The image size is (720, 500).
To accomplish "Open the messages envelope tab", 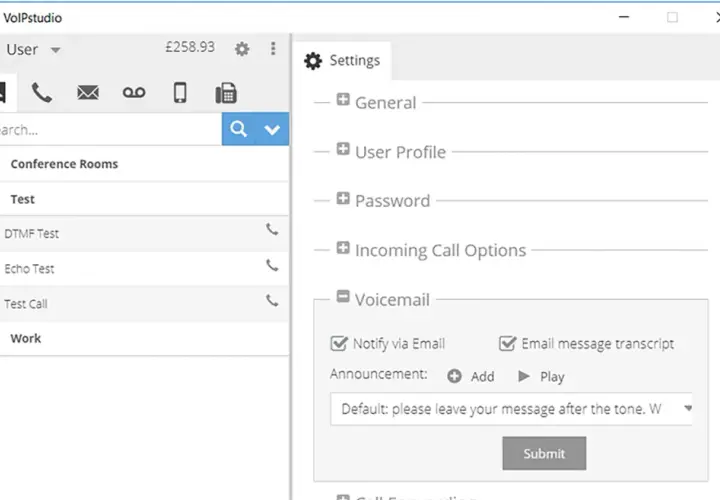I will tap(88, 93).
